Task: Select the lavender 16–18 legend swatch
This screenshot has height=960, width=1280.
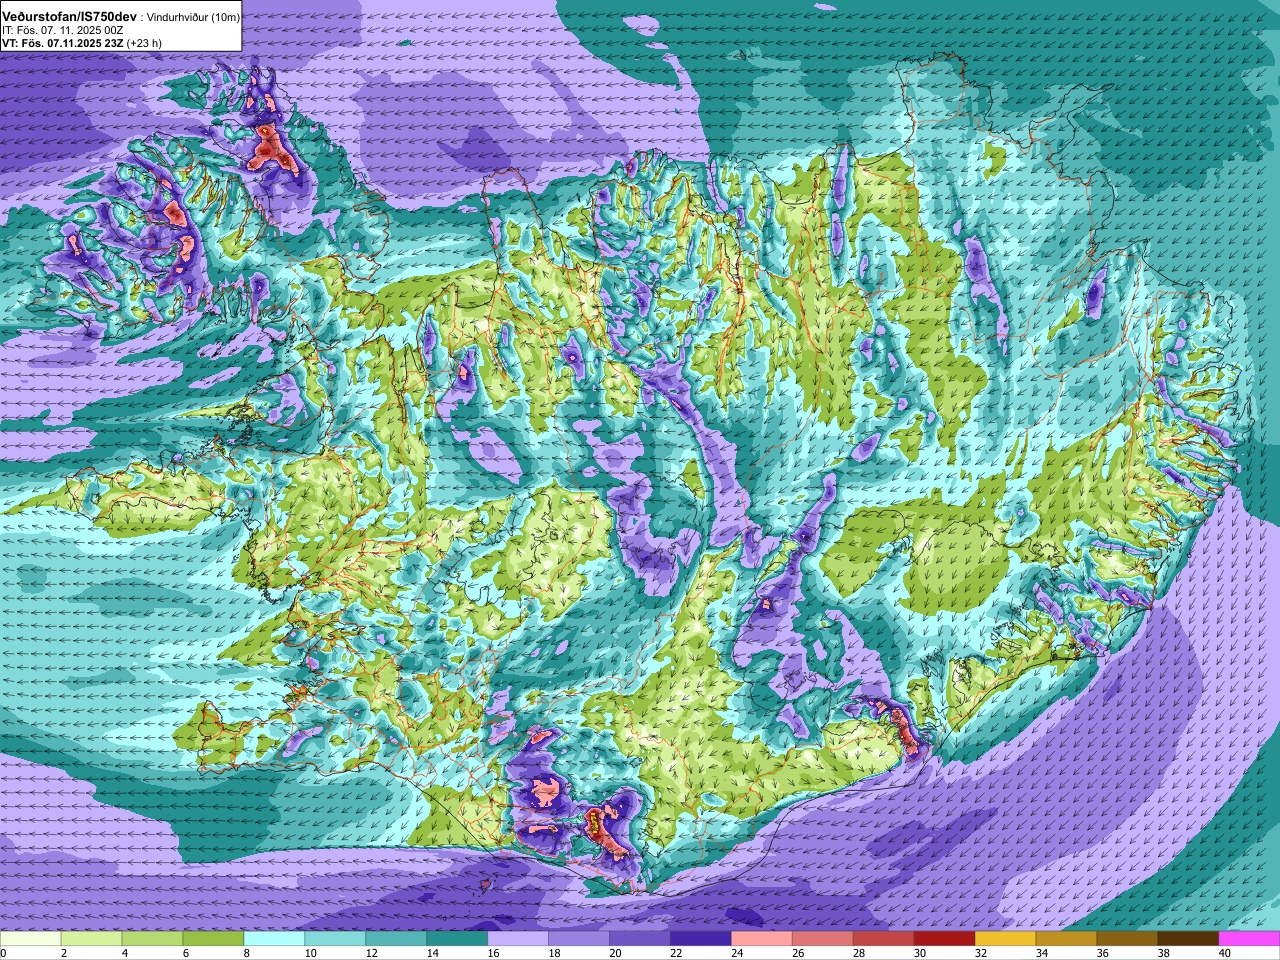Action: pyautogui.click(x=518, y=940)
